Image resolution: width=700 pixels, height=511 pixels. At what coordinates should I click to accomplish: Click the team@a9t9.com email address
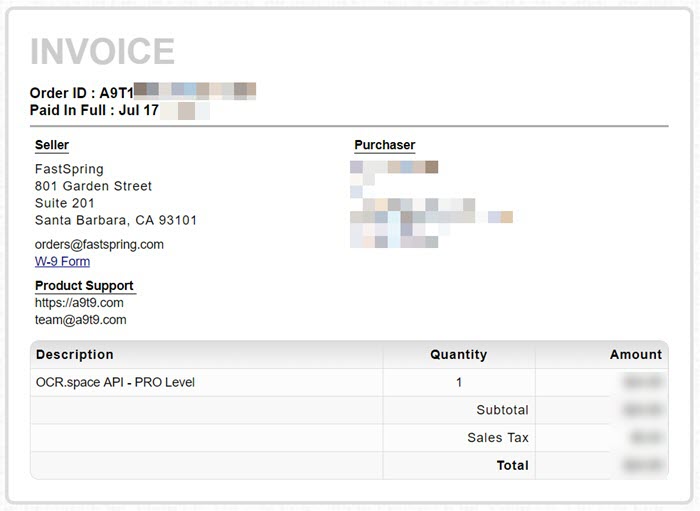pyautogui.click(x=80, y=320)
